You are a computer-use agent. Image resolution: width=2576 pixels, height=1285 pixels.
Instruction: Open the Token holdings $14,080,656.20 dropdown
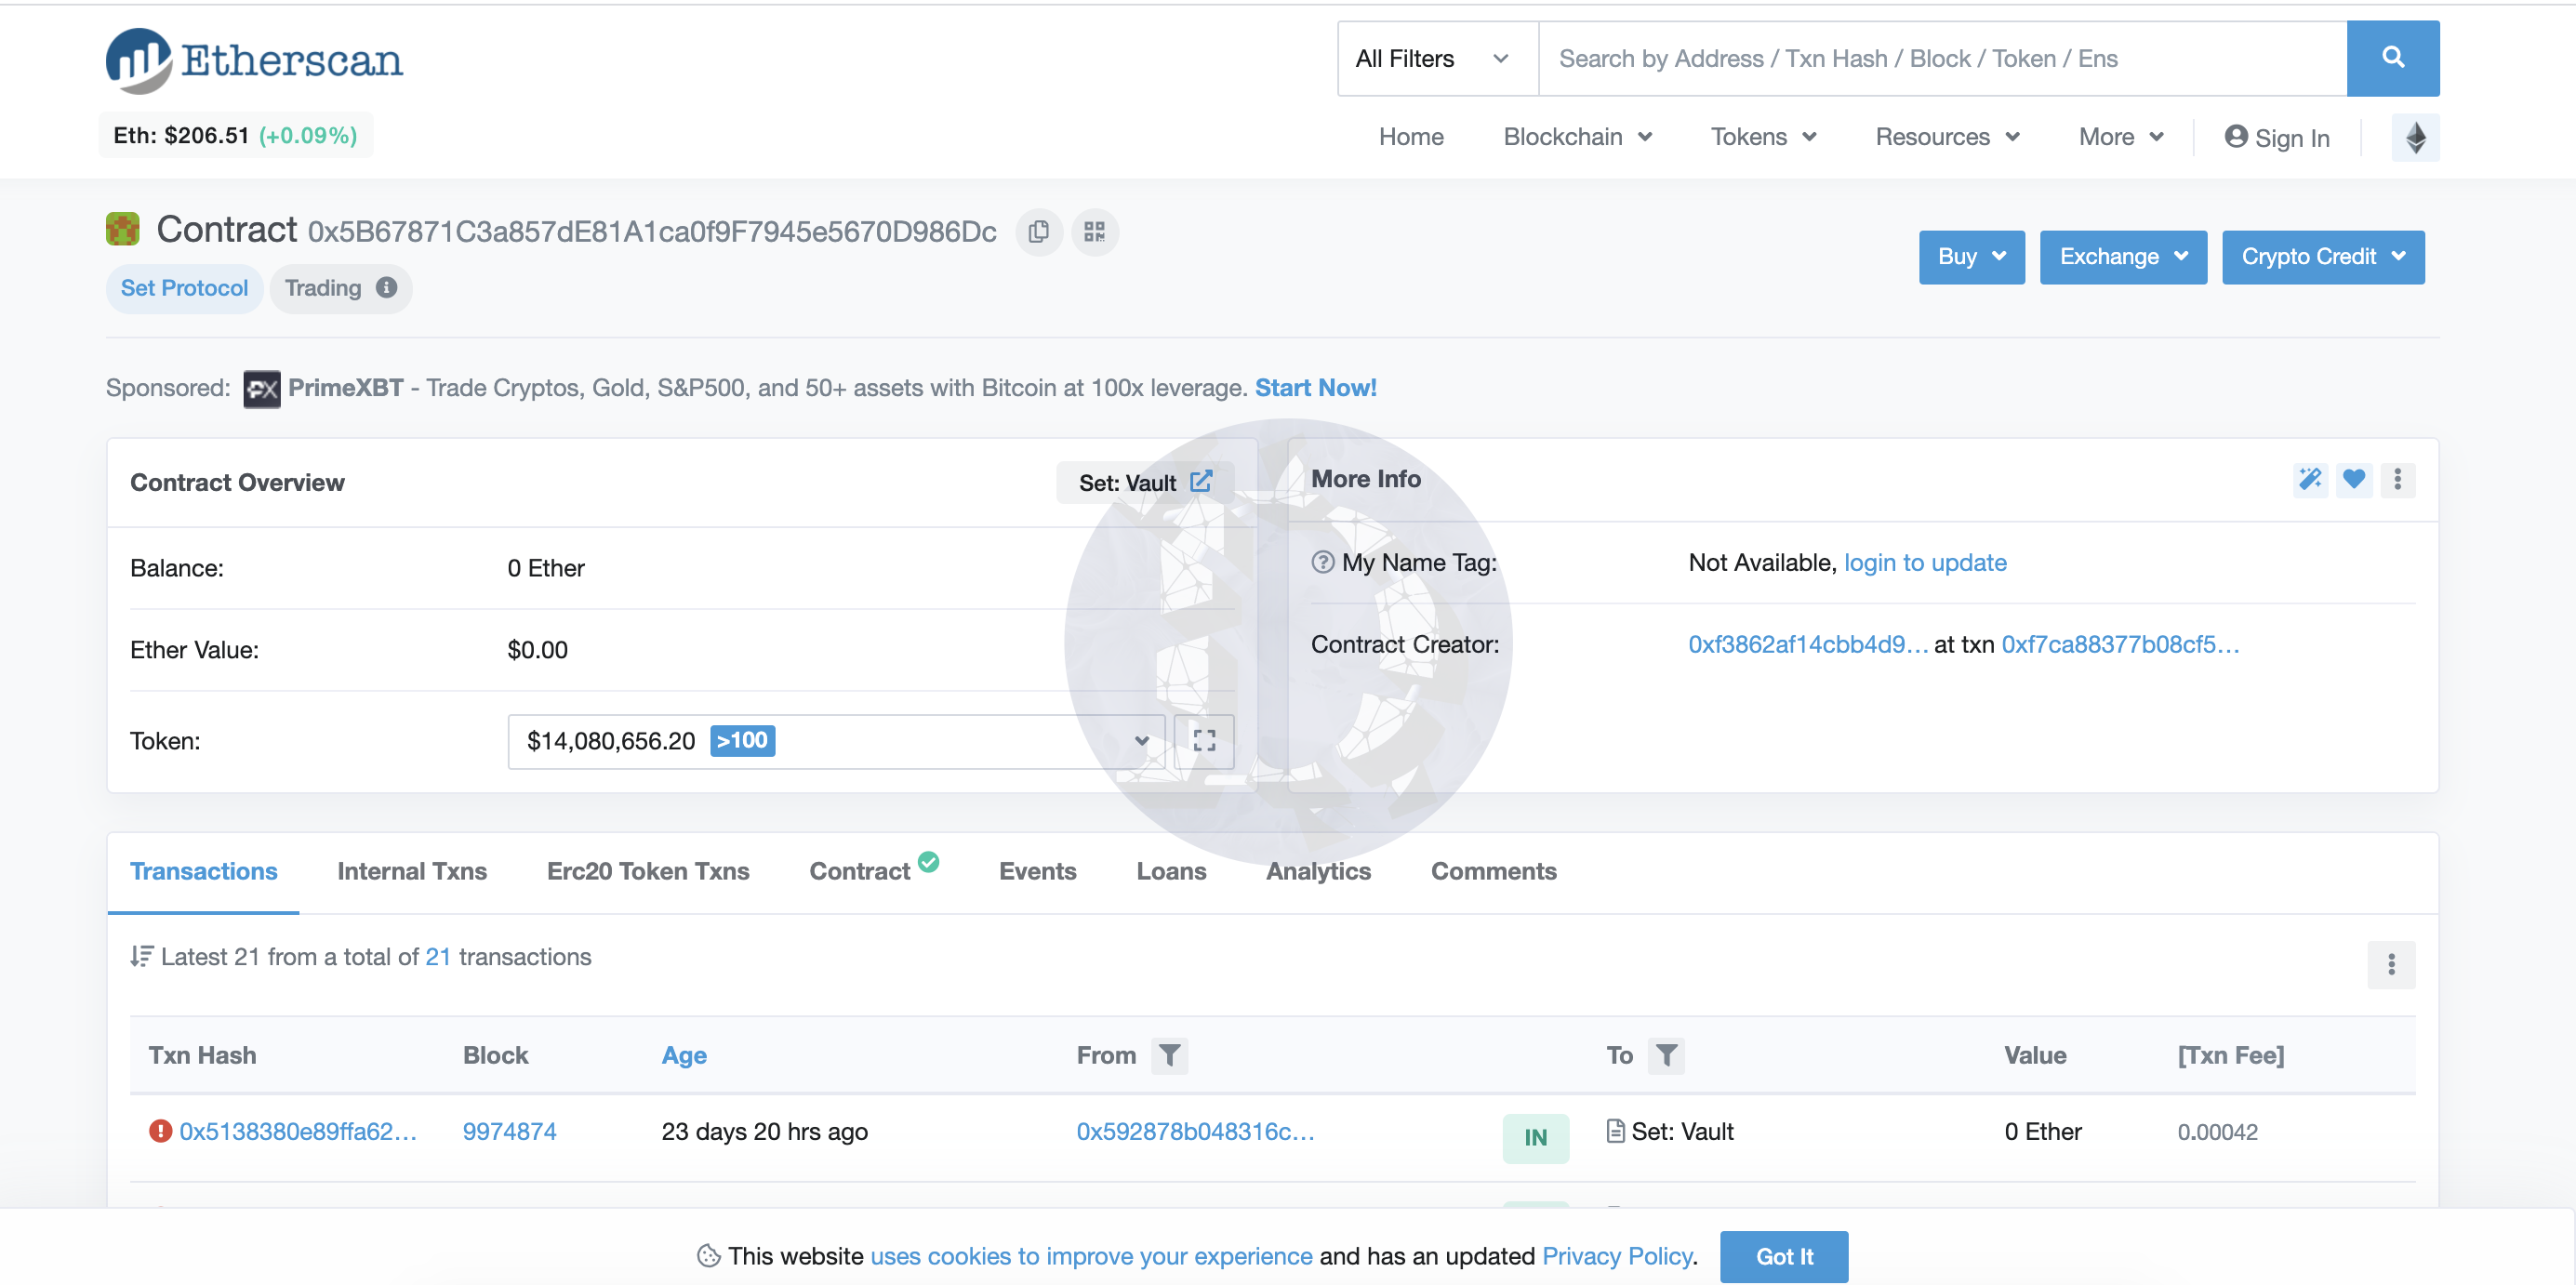pos(836,741)
